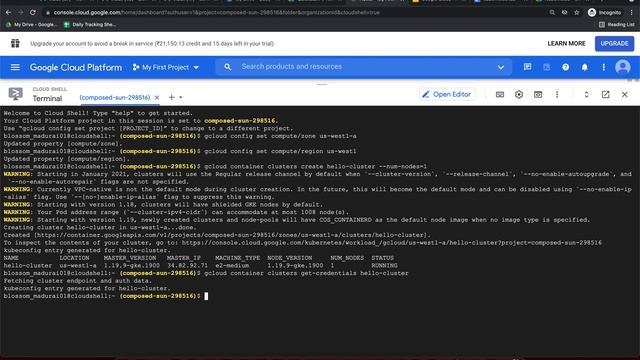Screen dimensions: 640x360
Task: Click the hello-cluster name in the table output
Action: click(28, 265)
